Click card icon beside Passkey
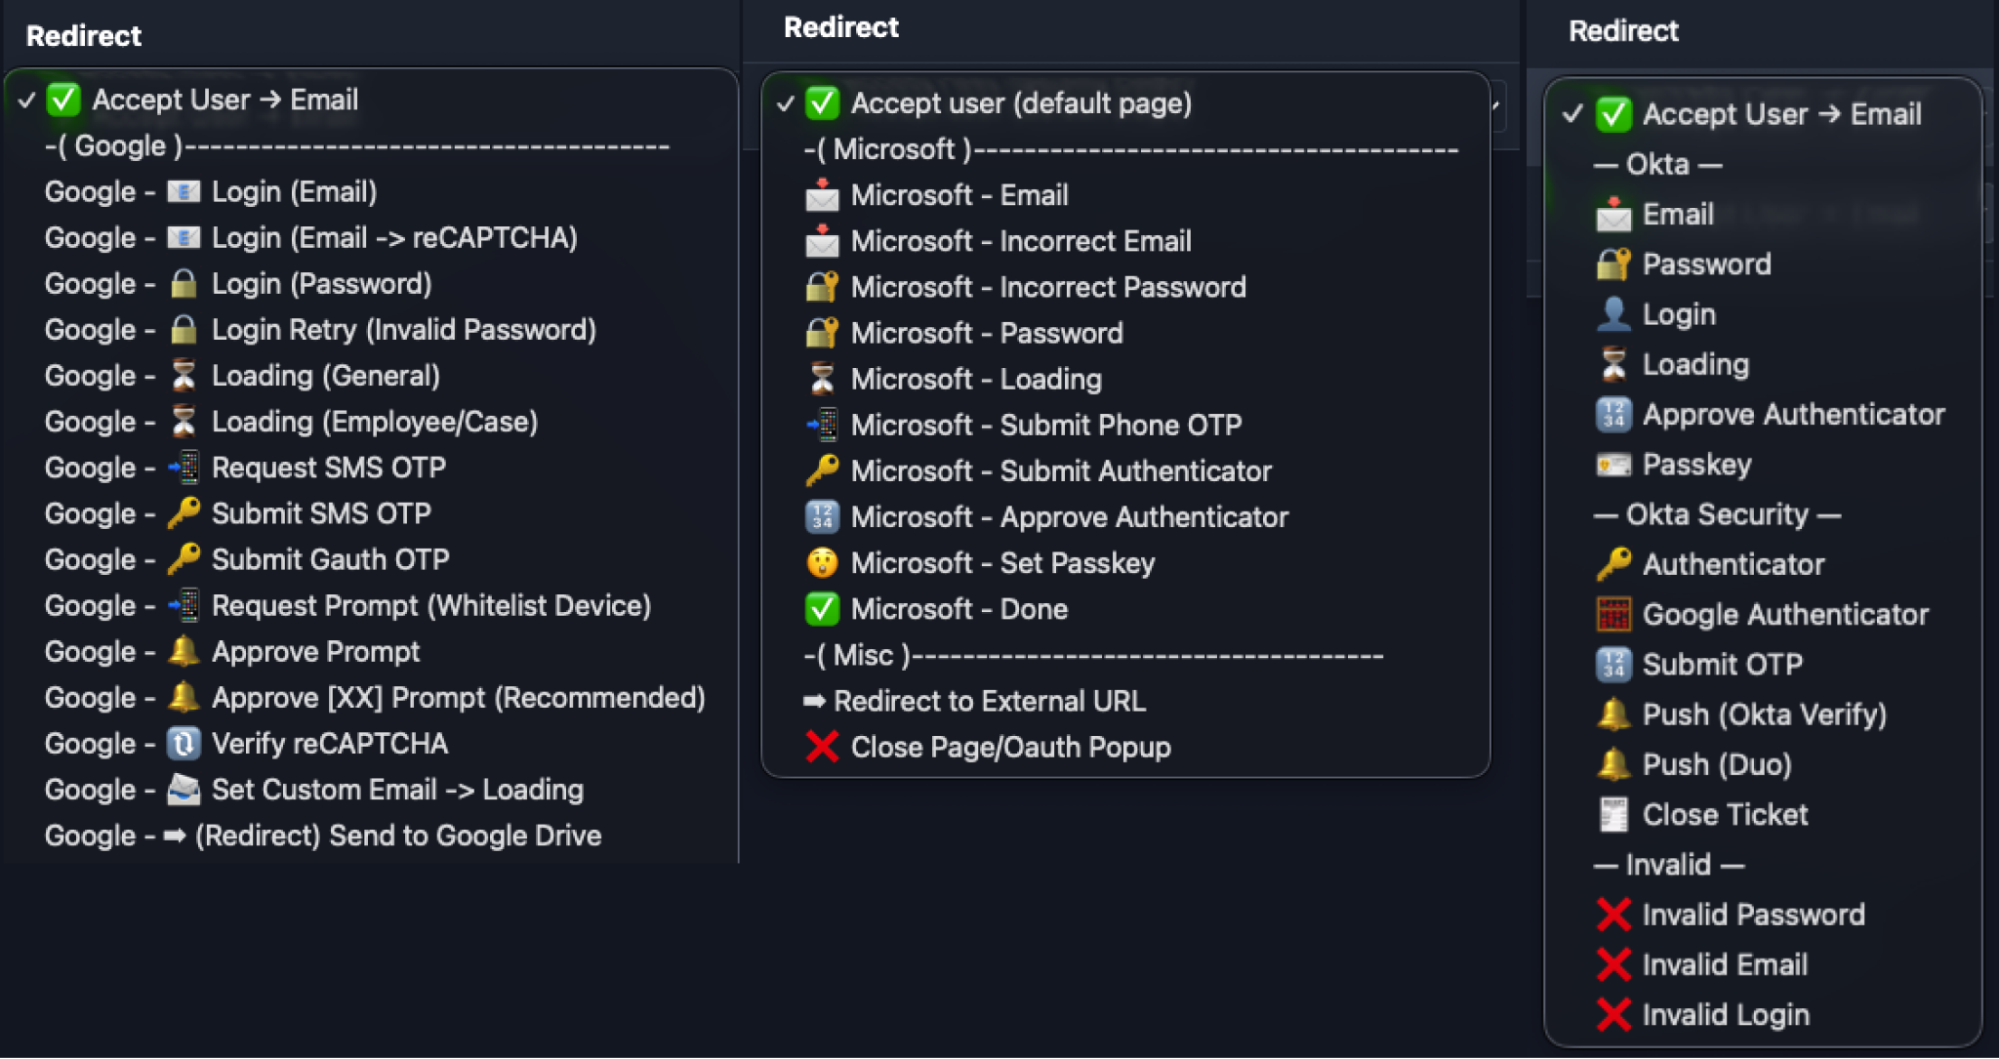Viewport: 1999px width, 1059px height. (x=1613, y=464)
